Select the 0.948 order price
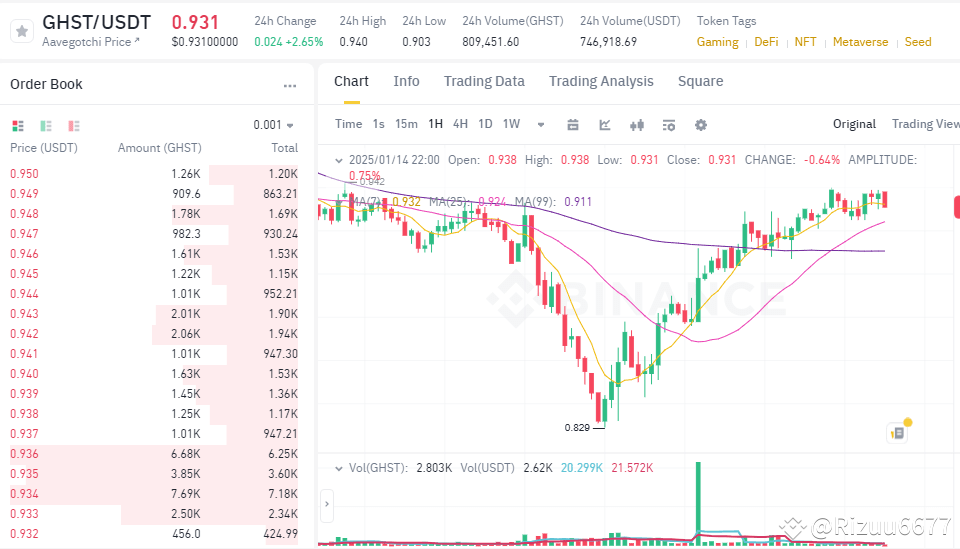The height and width of the screenshot is (549, 960). pos(24,214)
